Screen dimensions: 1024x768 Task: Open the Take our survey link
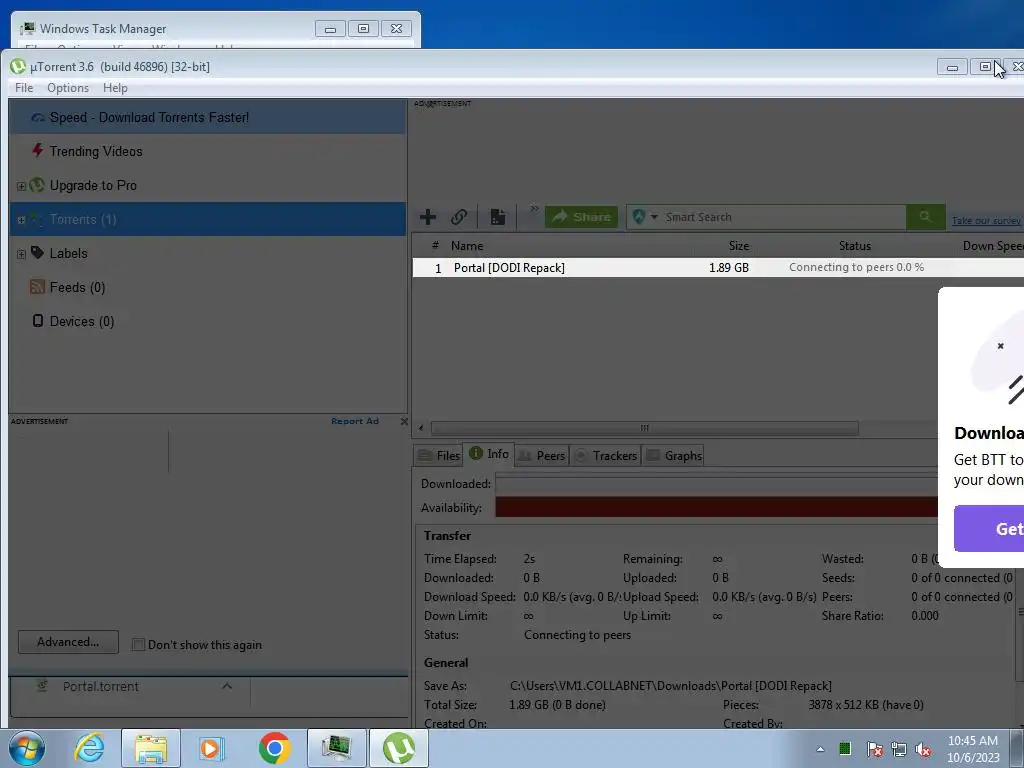pyautogui.click(x=985, y=221)
